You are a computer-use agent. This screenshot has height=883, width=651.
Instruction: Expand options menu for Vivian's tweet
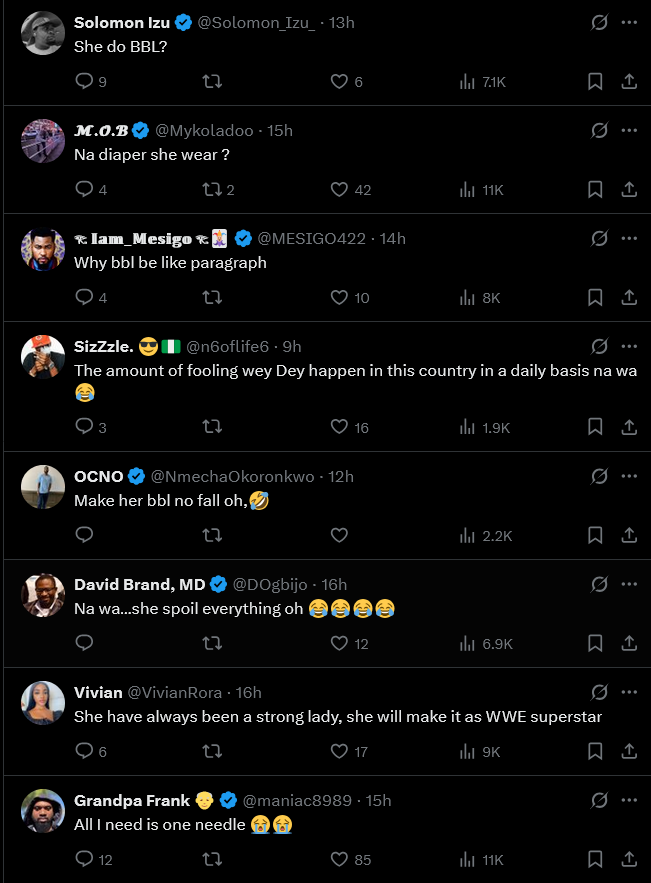coord(629,692)
